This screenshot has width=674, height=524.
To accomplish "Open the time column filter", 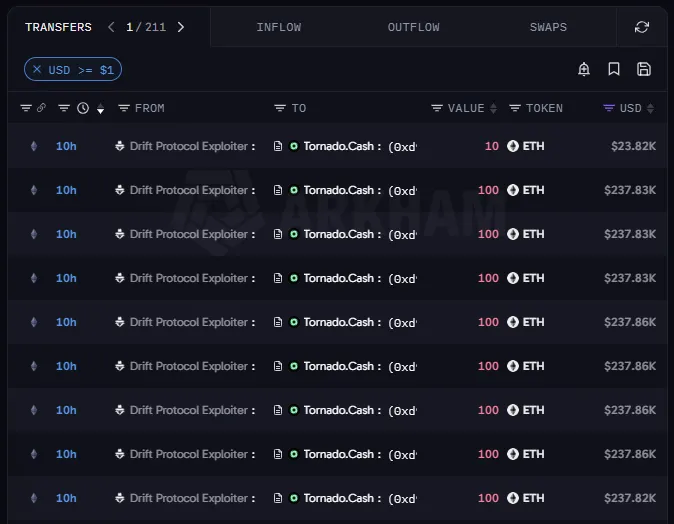I will [x=64, y=108].
